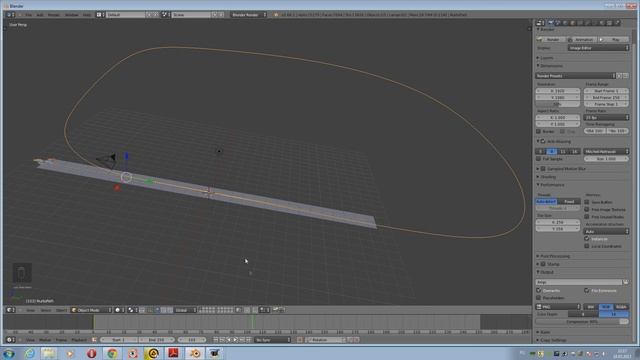Click the output path folder icon
This screenshot has height=360, width=640.
tap(625, 282)
